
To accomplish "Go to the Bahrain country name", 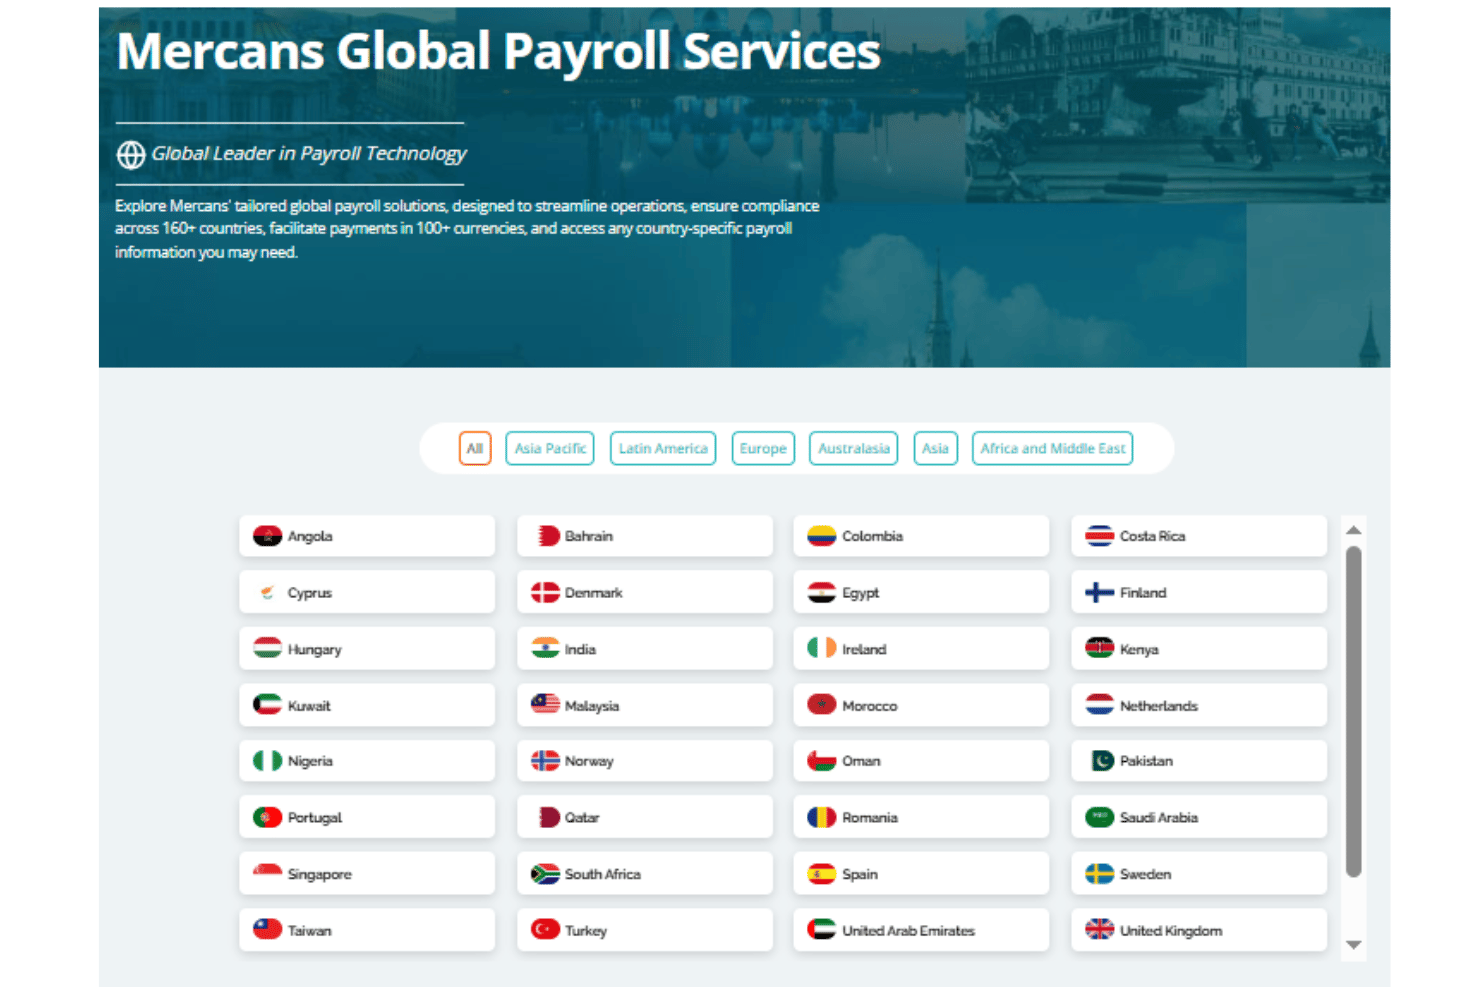I will point(589,536).
